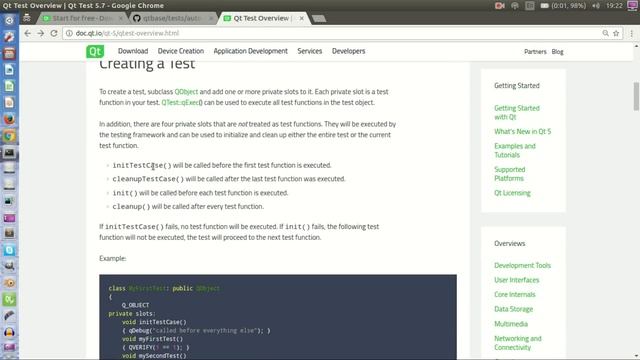Open Multimedia overview link
Viewport: 640px width, 360px height.
pos(511,324)
